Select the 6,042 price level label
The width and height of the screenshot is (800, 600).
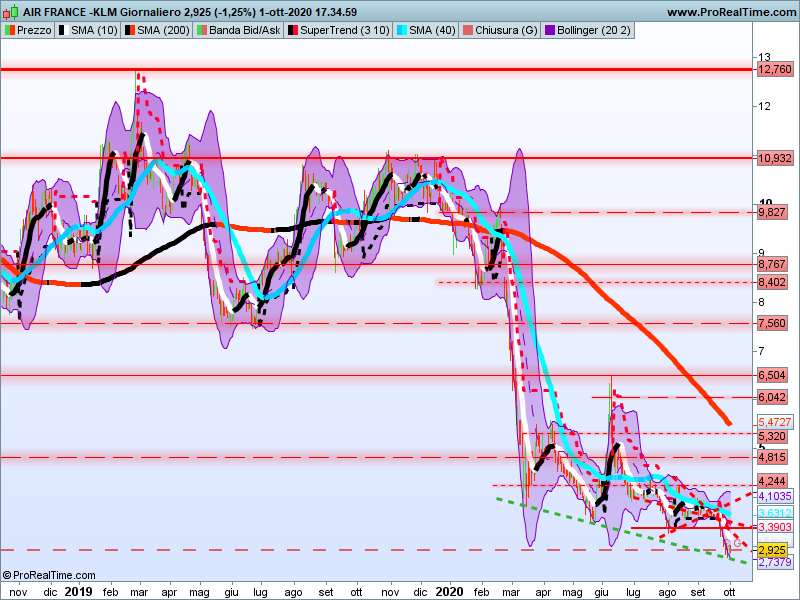pyautogui.click(x=771, y=397)
